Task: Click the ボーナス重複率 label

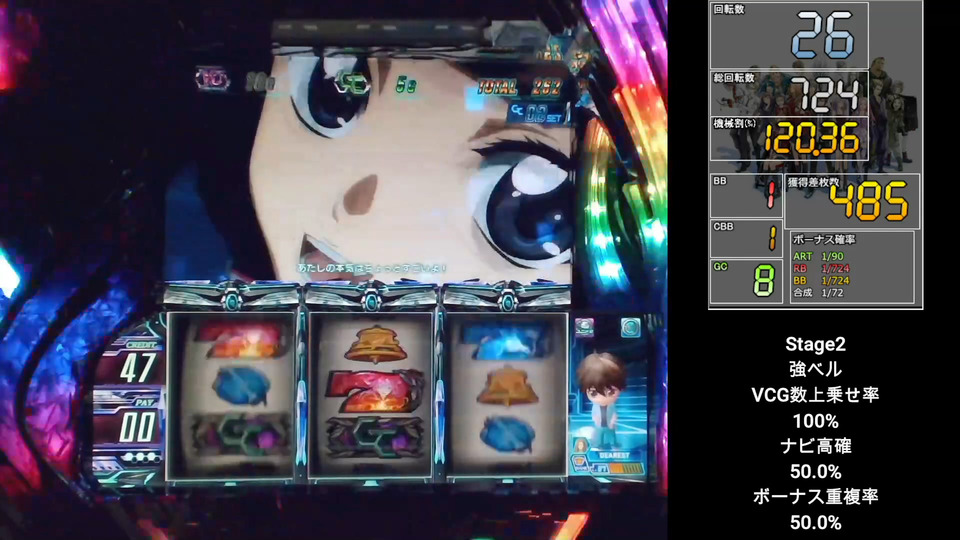Action: pyautogui.click(x=816, y=497)
